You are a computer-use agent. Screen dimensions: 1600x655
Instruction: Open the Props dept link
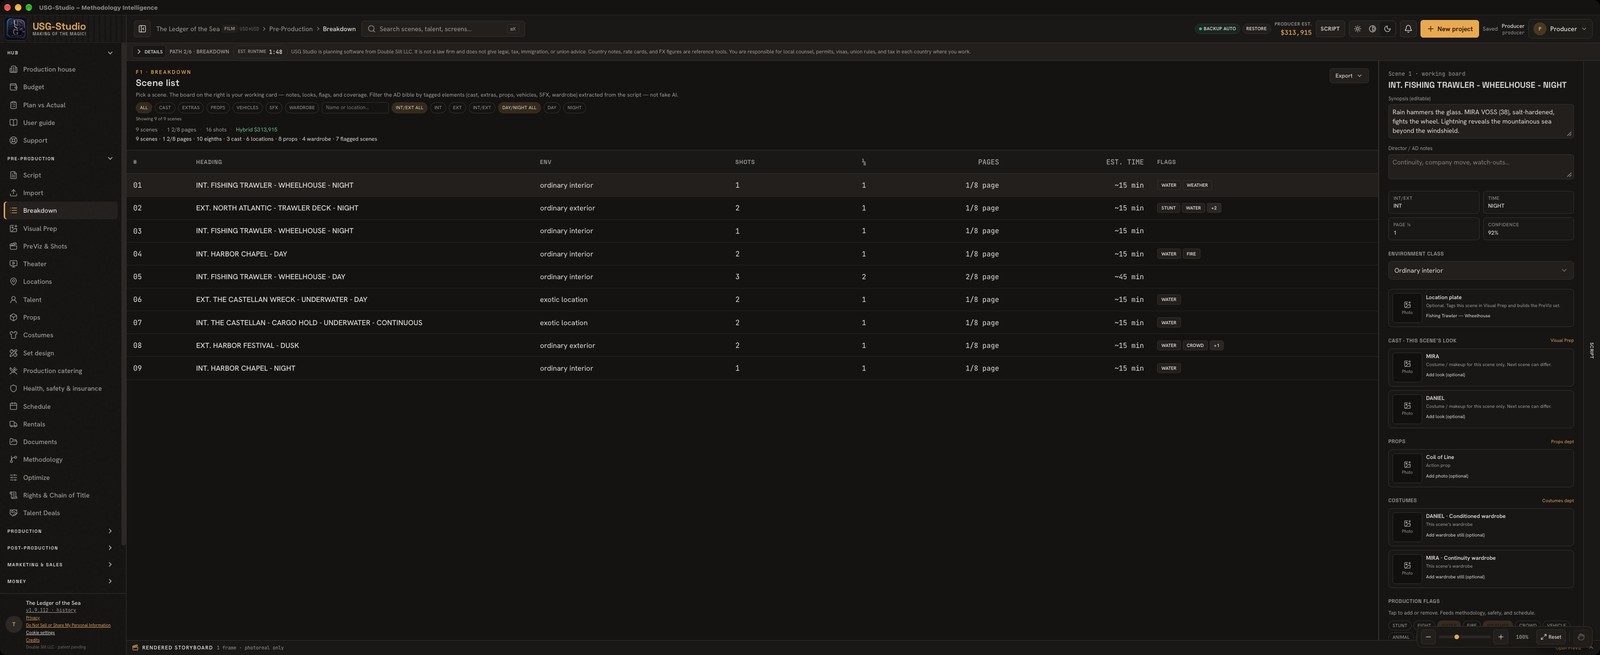[x=1562, y=441]
